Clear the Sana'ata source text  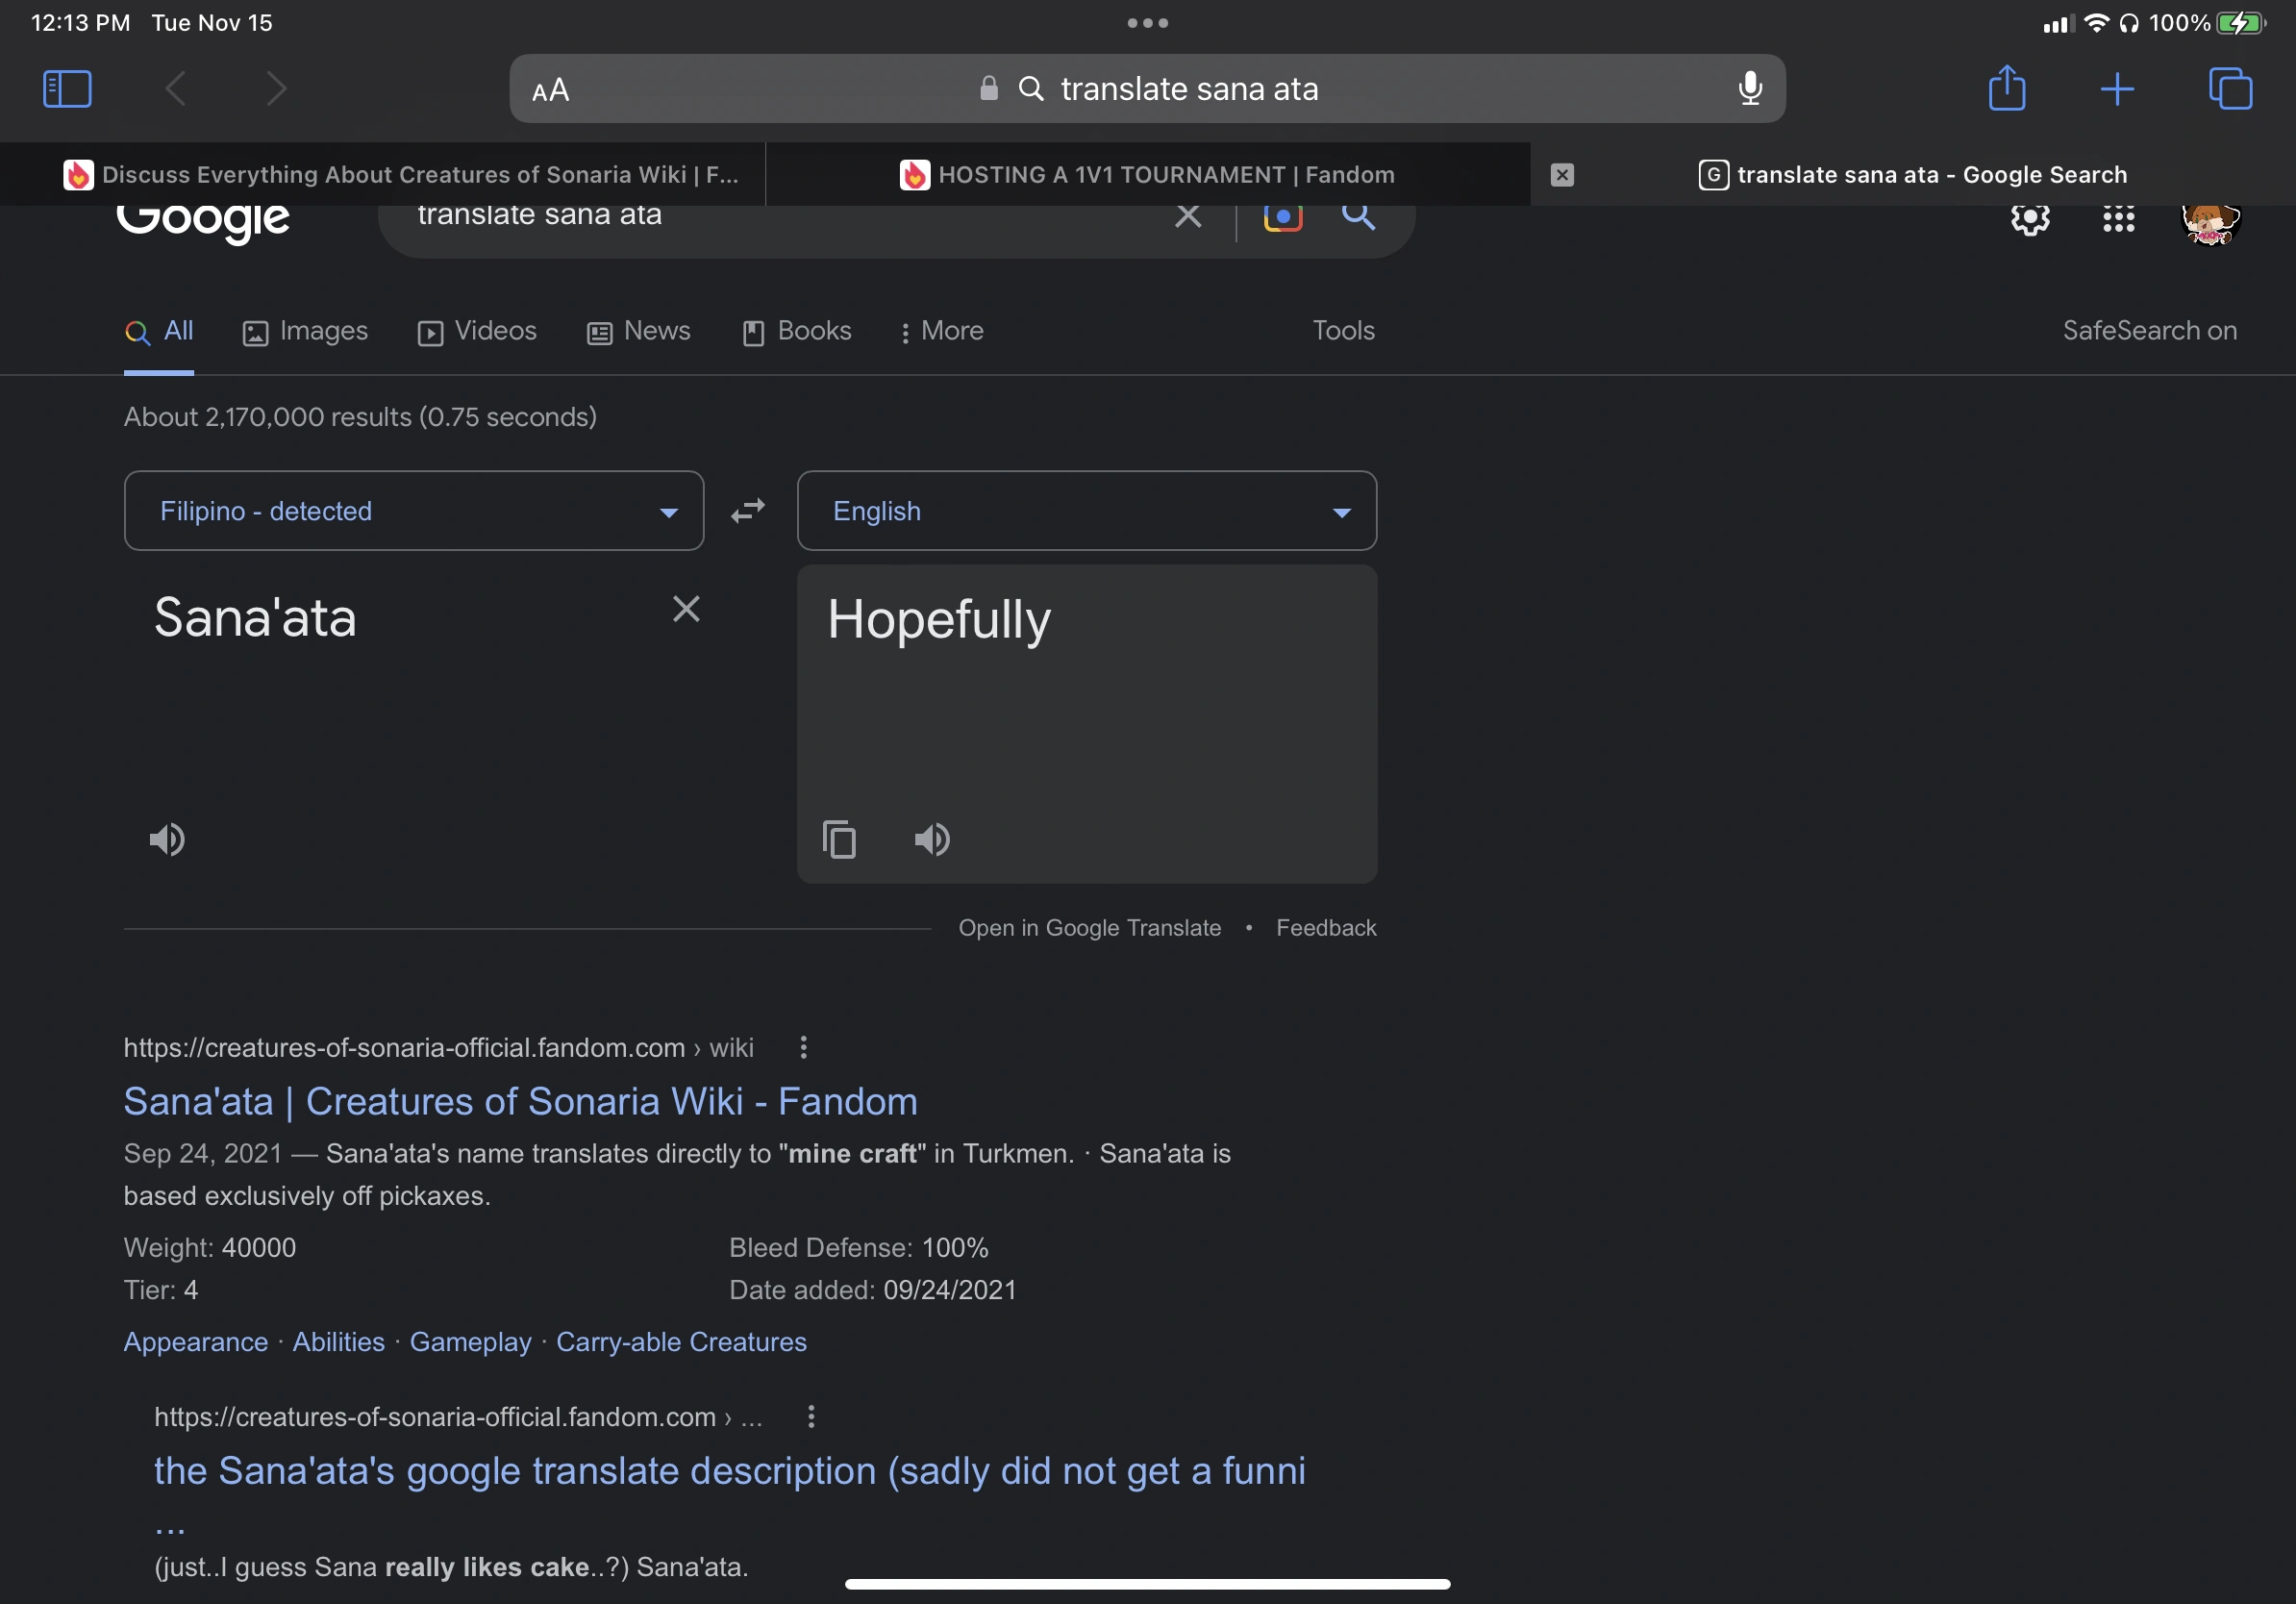(x=686, y=609)
